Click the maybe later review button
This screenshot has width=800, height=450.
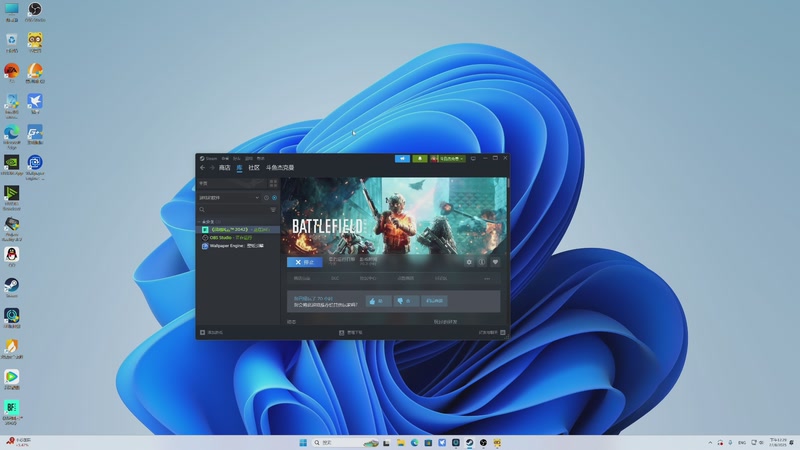click(x=435, y=301)
